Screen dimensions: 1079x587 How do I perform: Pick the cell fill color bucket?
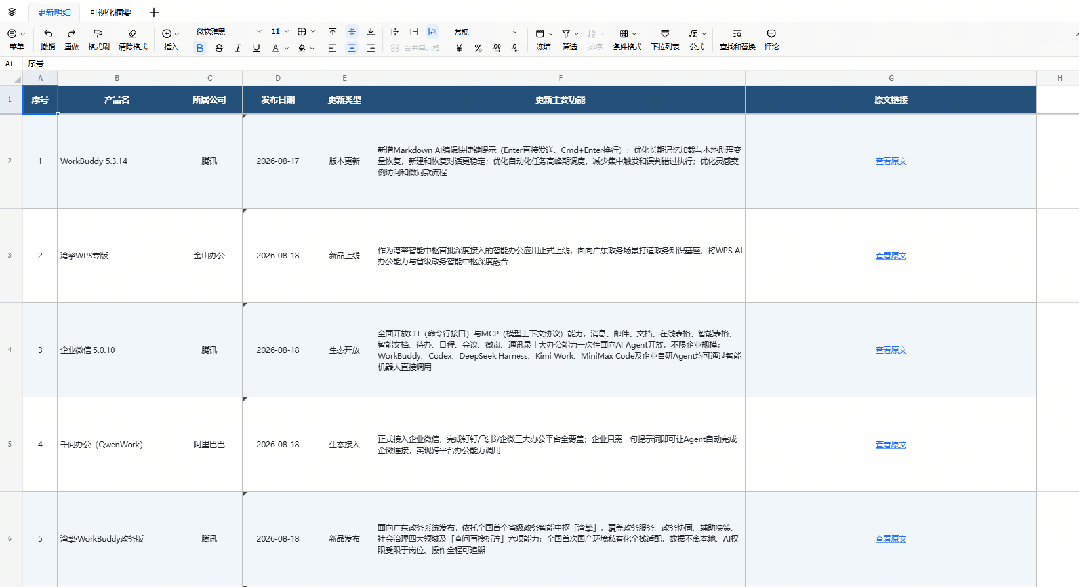point(302,47)
